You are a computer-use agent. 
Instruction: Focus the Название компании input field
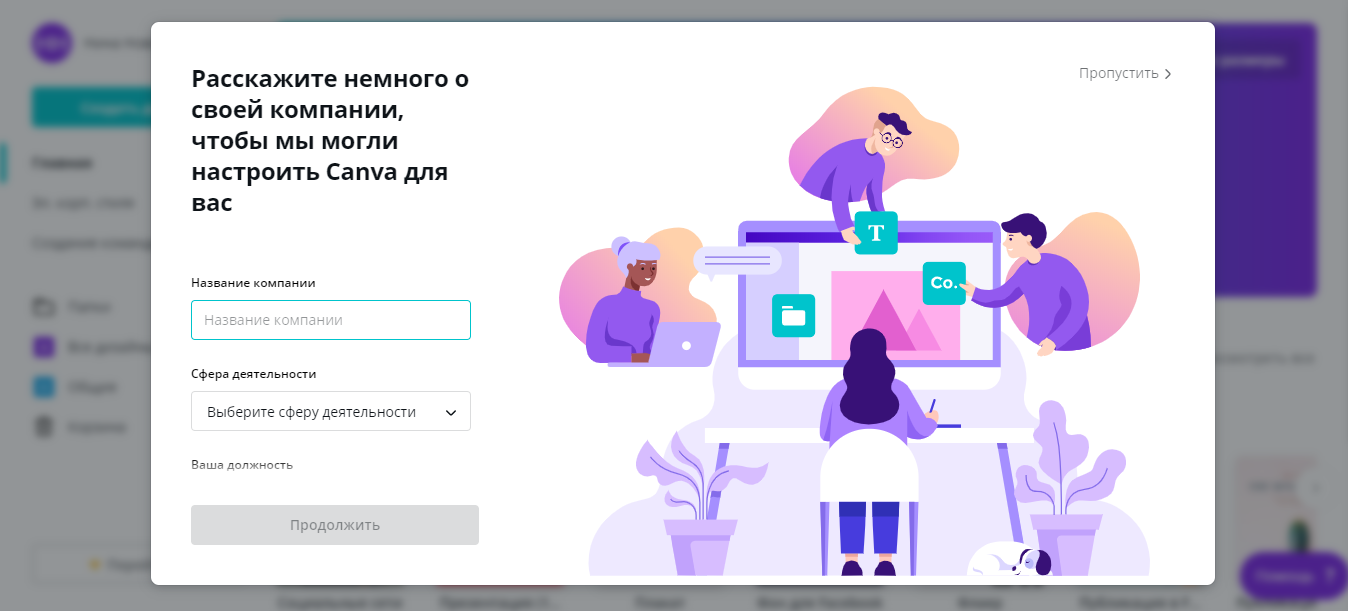331,320
